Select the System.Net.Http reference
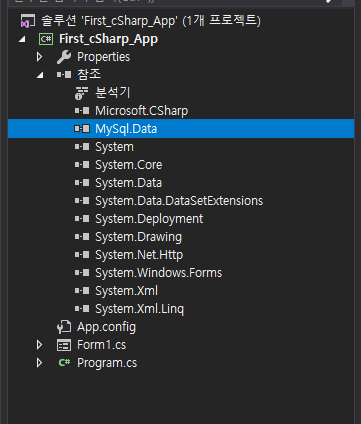Viewport: 361px width, 424px height. click(x=139, y=255)
